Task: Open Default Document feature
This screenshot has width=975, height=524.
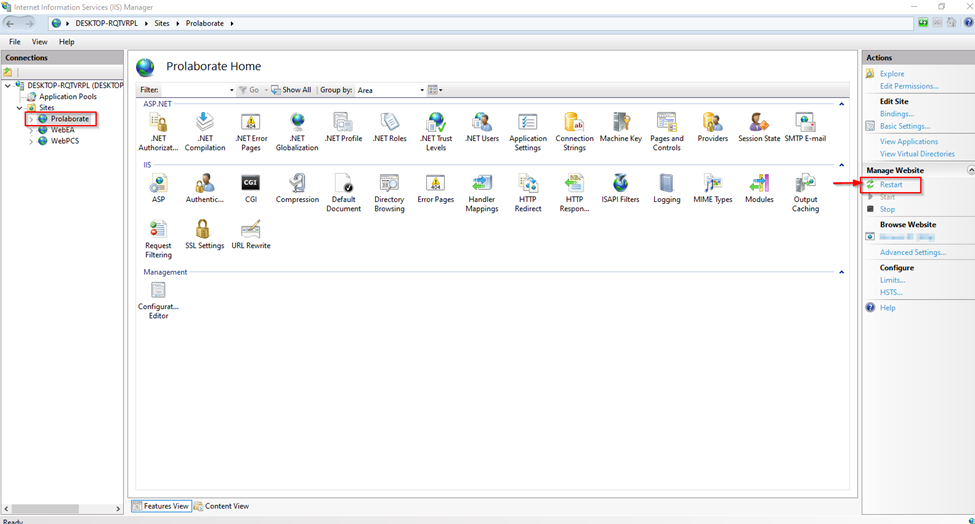Action: pos(343,193)
